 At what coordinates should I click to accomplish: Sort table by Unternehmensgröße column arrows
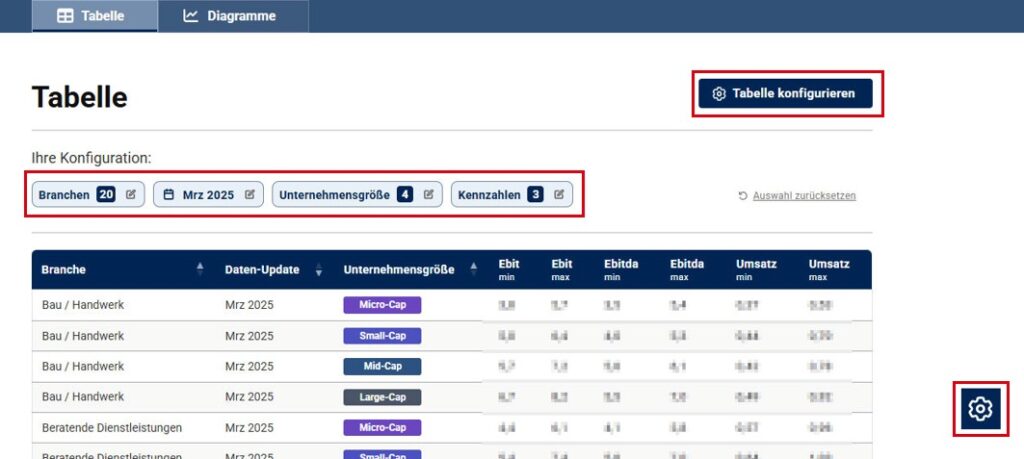473,269
